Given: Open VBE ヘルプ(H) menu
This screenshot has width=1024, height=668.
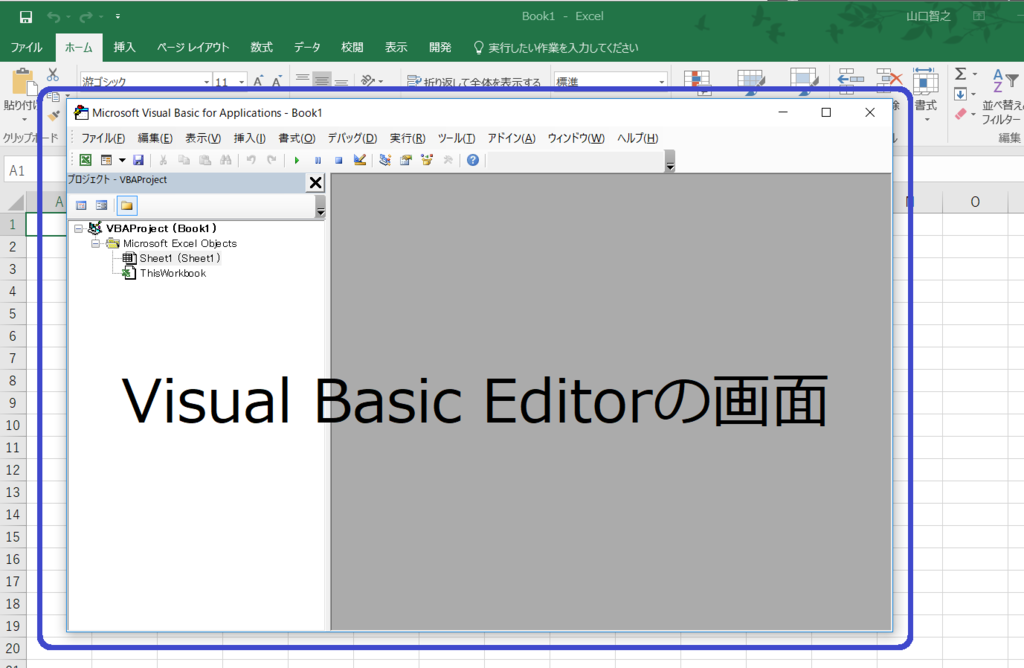Looking at the screenshot, I should coord(638,138).
